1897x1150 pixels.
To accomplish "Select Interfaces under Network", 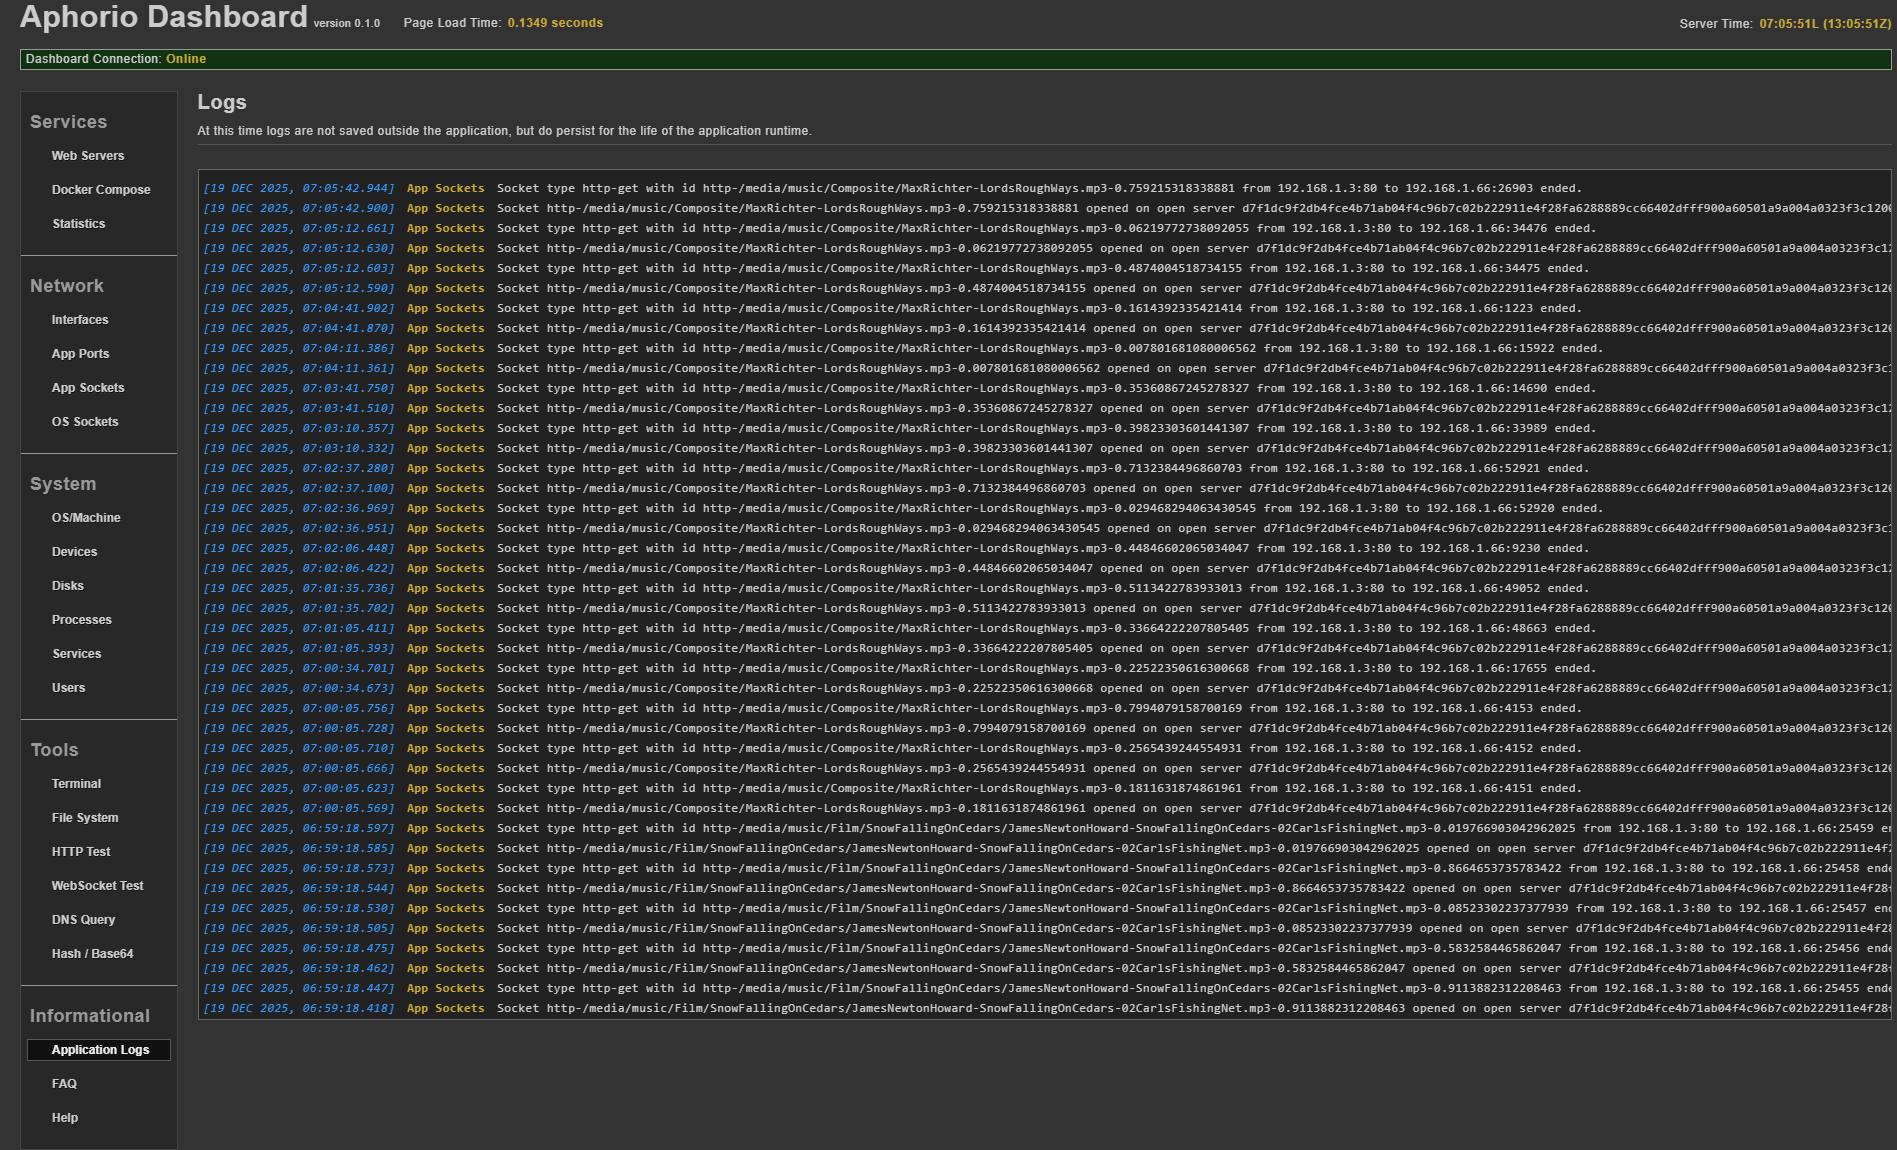I will (x=80, y=320).
